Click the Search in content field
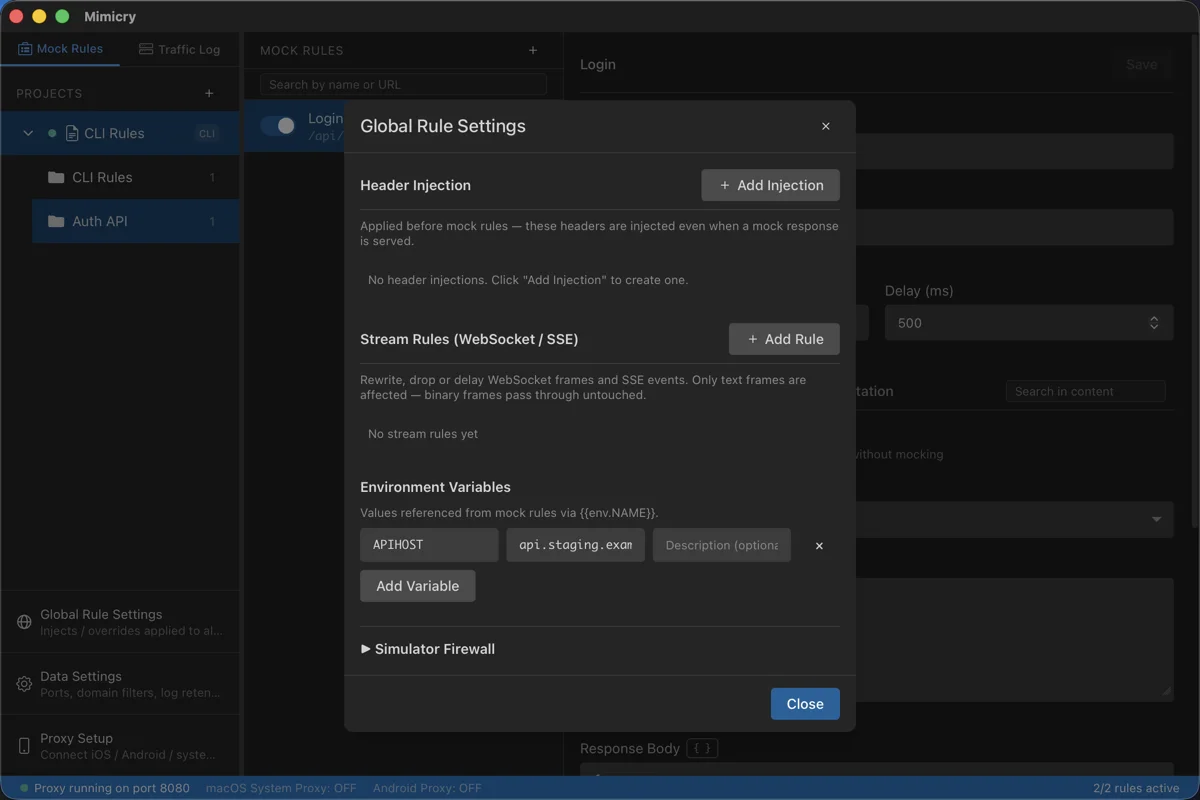The image size is (1200, 800). 1086,391
